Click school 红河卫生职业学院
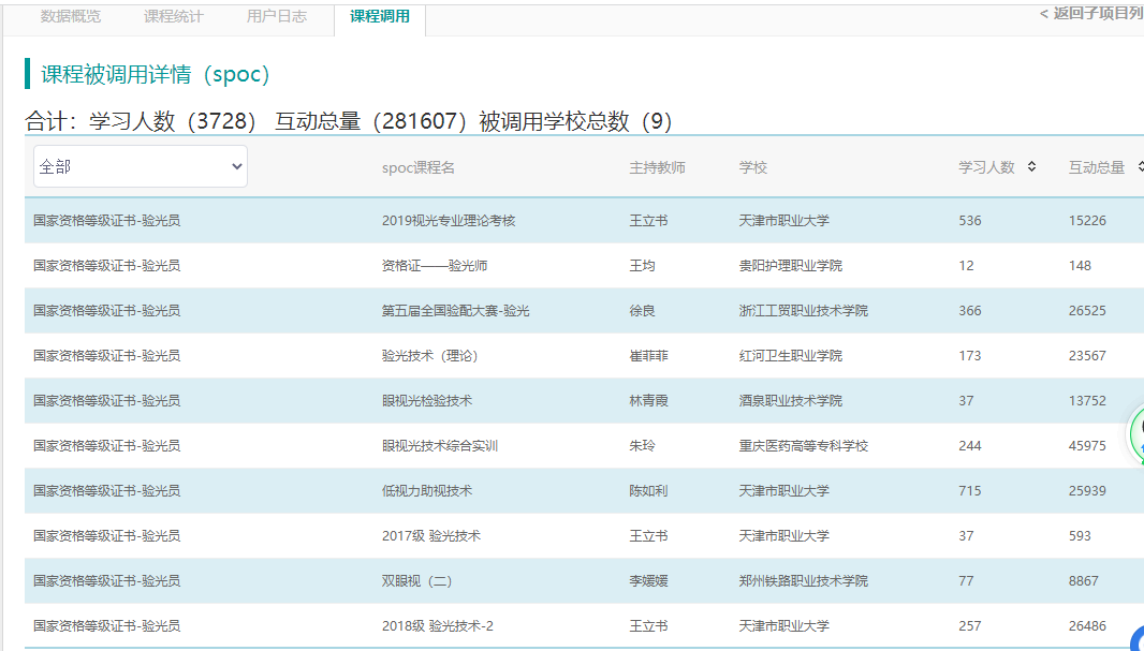This screenshot has width=1145, height=652. [x=790, y=356]
